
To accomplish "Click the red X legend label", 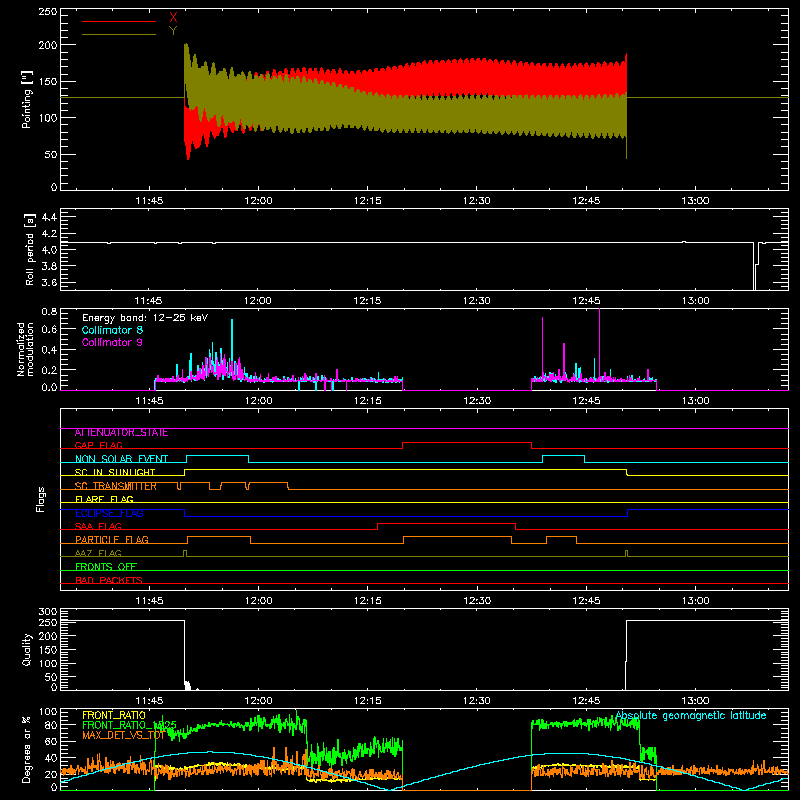I will click(173, 18).
